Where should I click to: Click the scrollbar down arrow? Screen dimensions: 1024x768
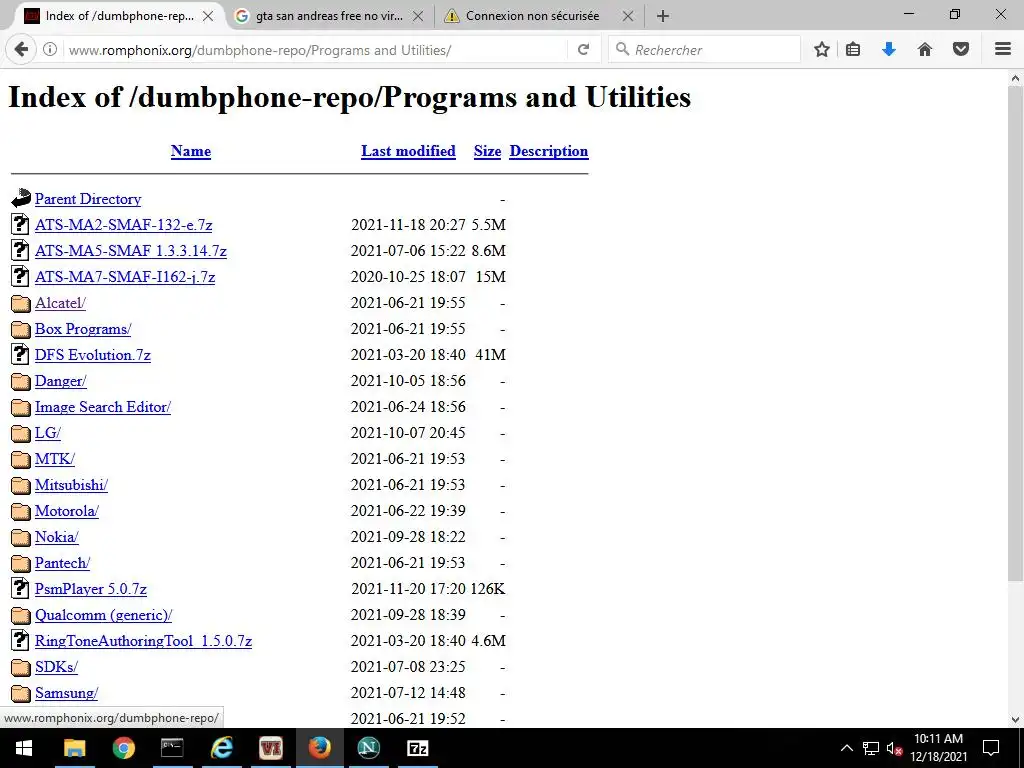[1016, 720]
